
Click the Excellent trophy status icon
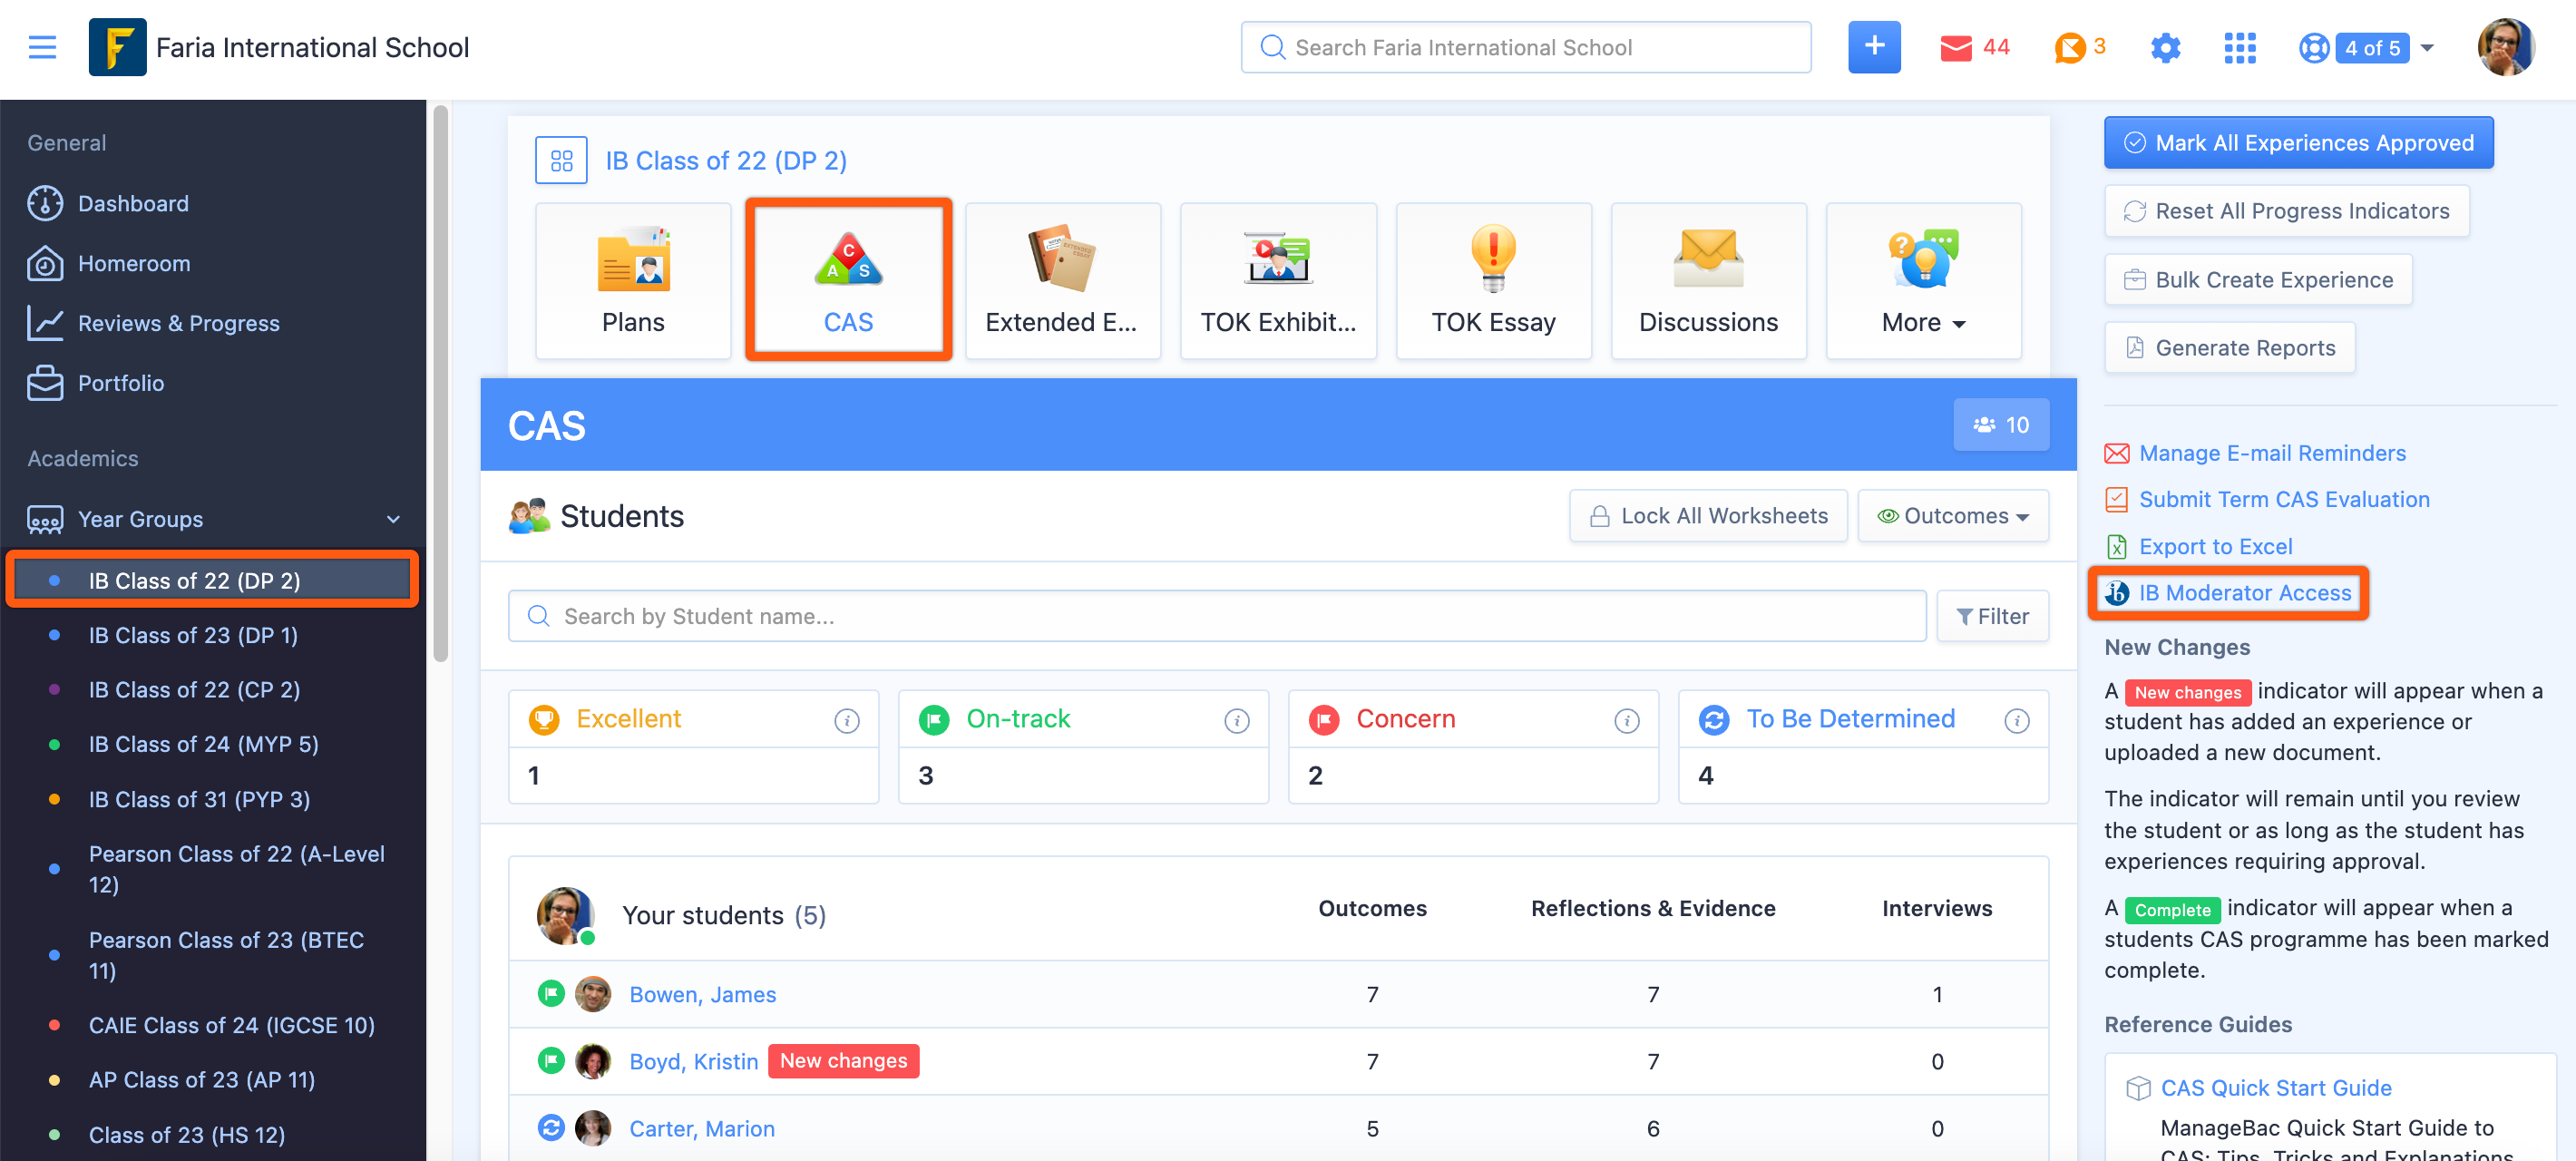(544, 719)
